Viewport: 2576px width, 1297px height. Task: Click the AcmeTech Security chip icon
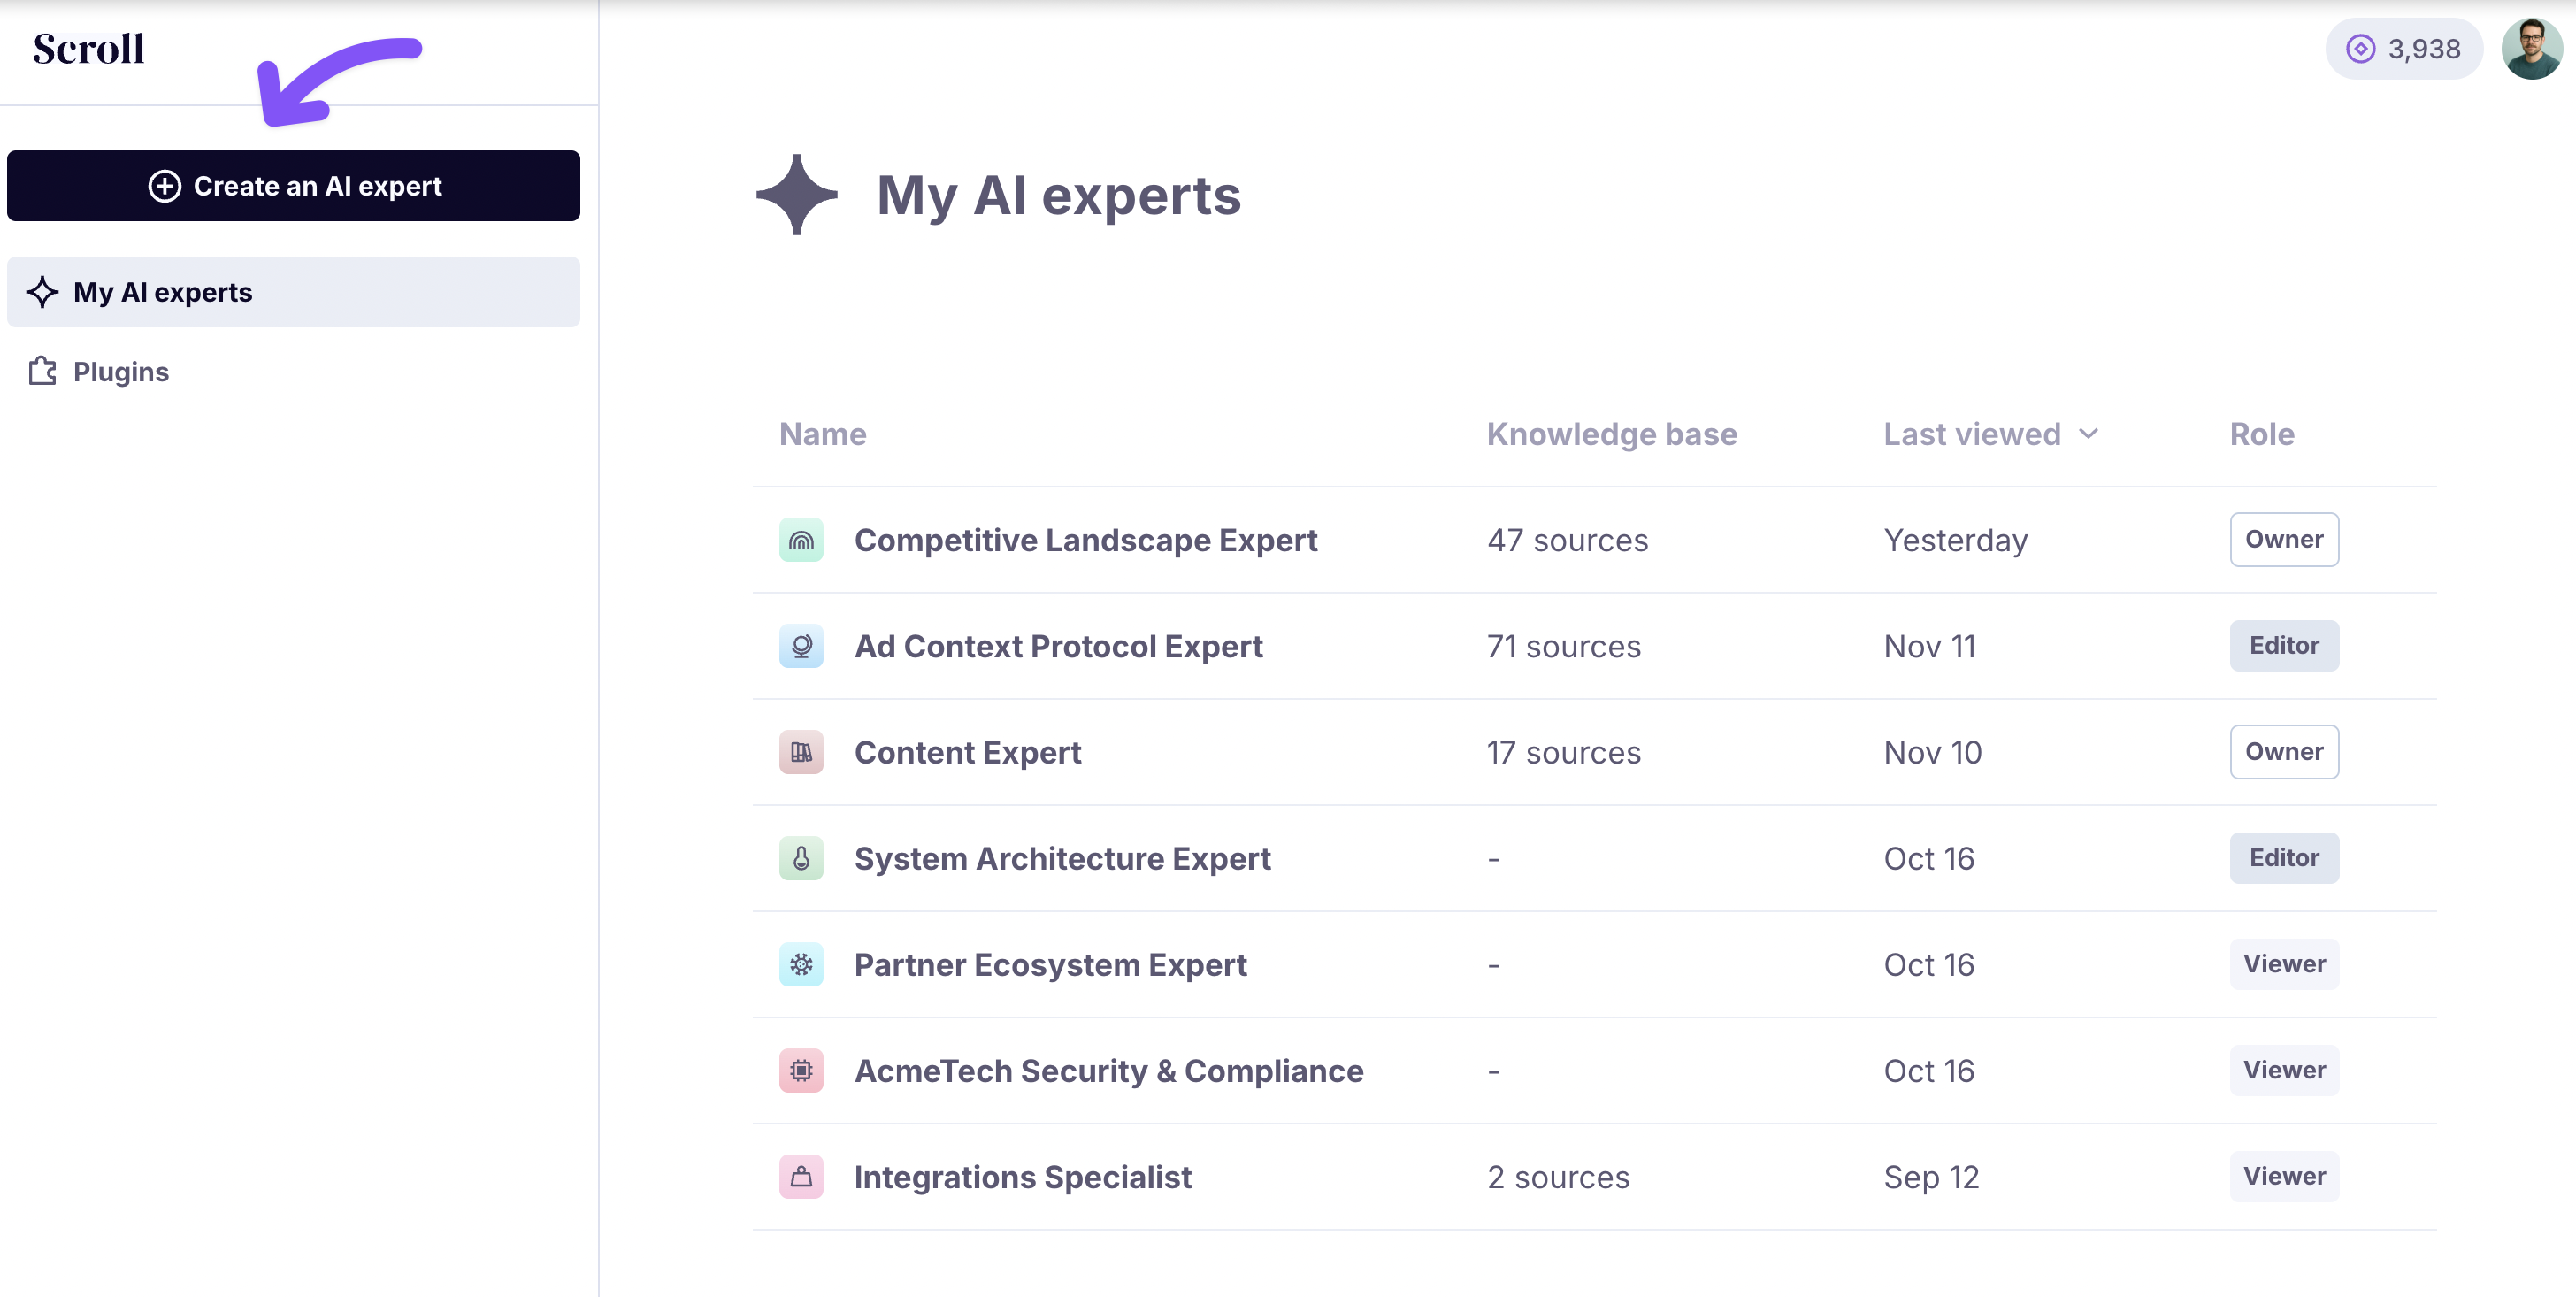click(x=801, y=1070)
